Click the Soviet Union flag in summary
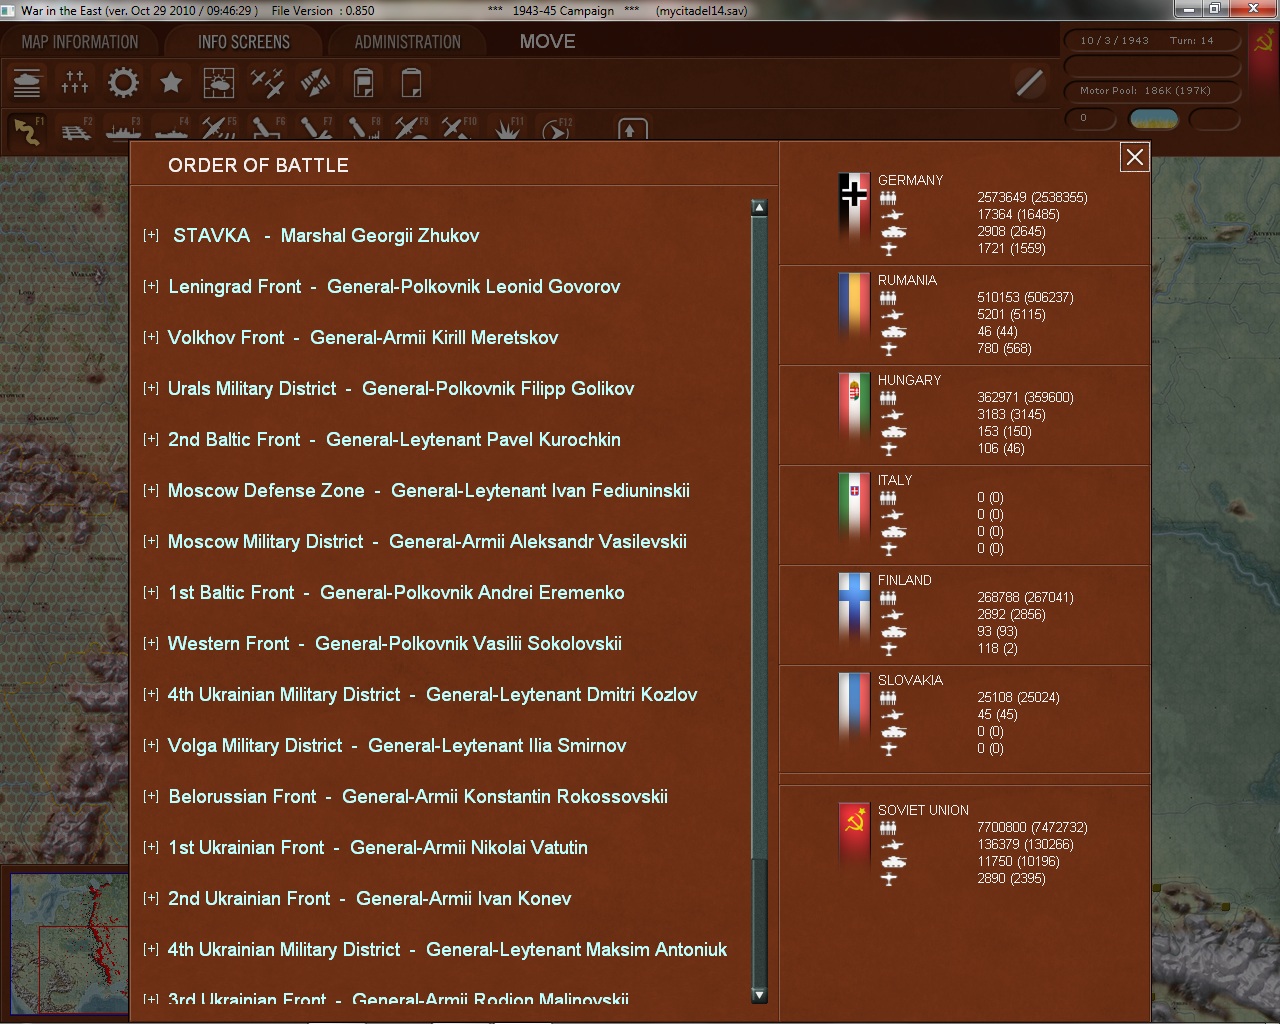The image size is (1280, 1024). [853, 838]
